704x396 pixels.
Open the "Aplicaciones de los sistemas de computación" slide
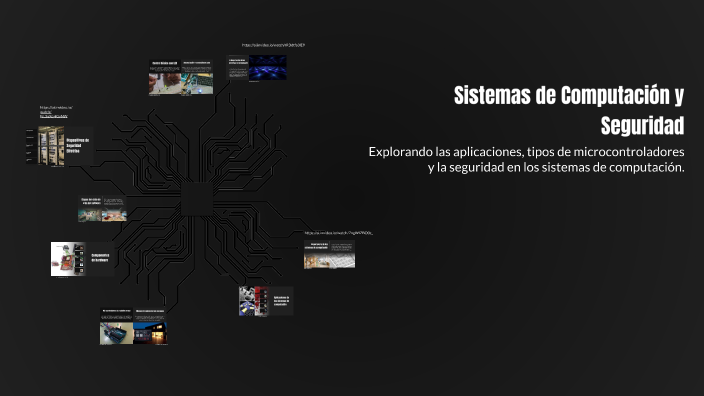click(x=266, y=301)
